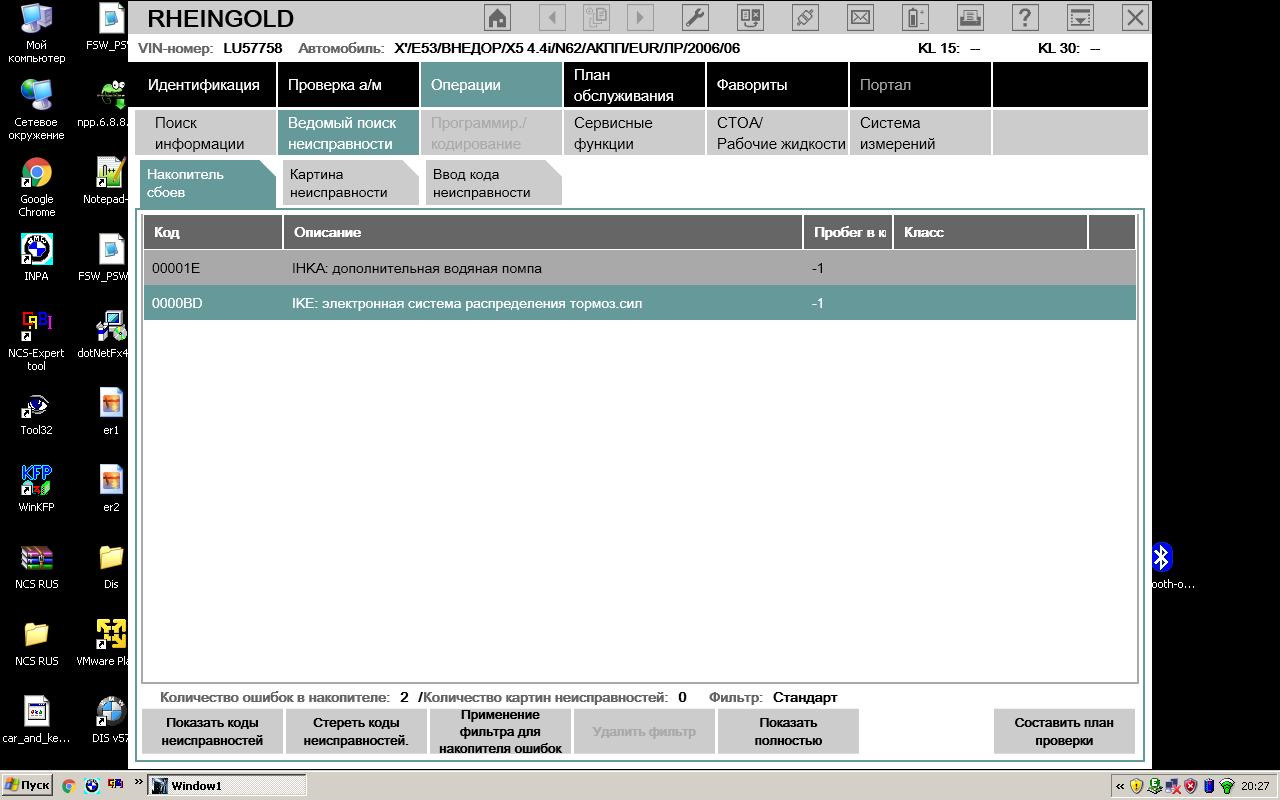Click Показать полностью button
Image resolution: width=1280 pixels, height=800 pixels.
coord(788,731)
